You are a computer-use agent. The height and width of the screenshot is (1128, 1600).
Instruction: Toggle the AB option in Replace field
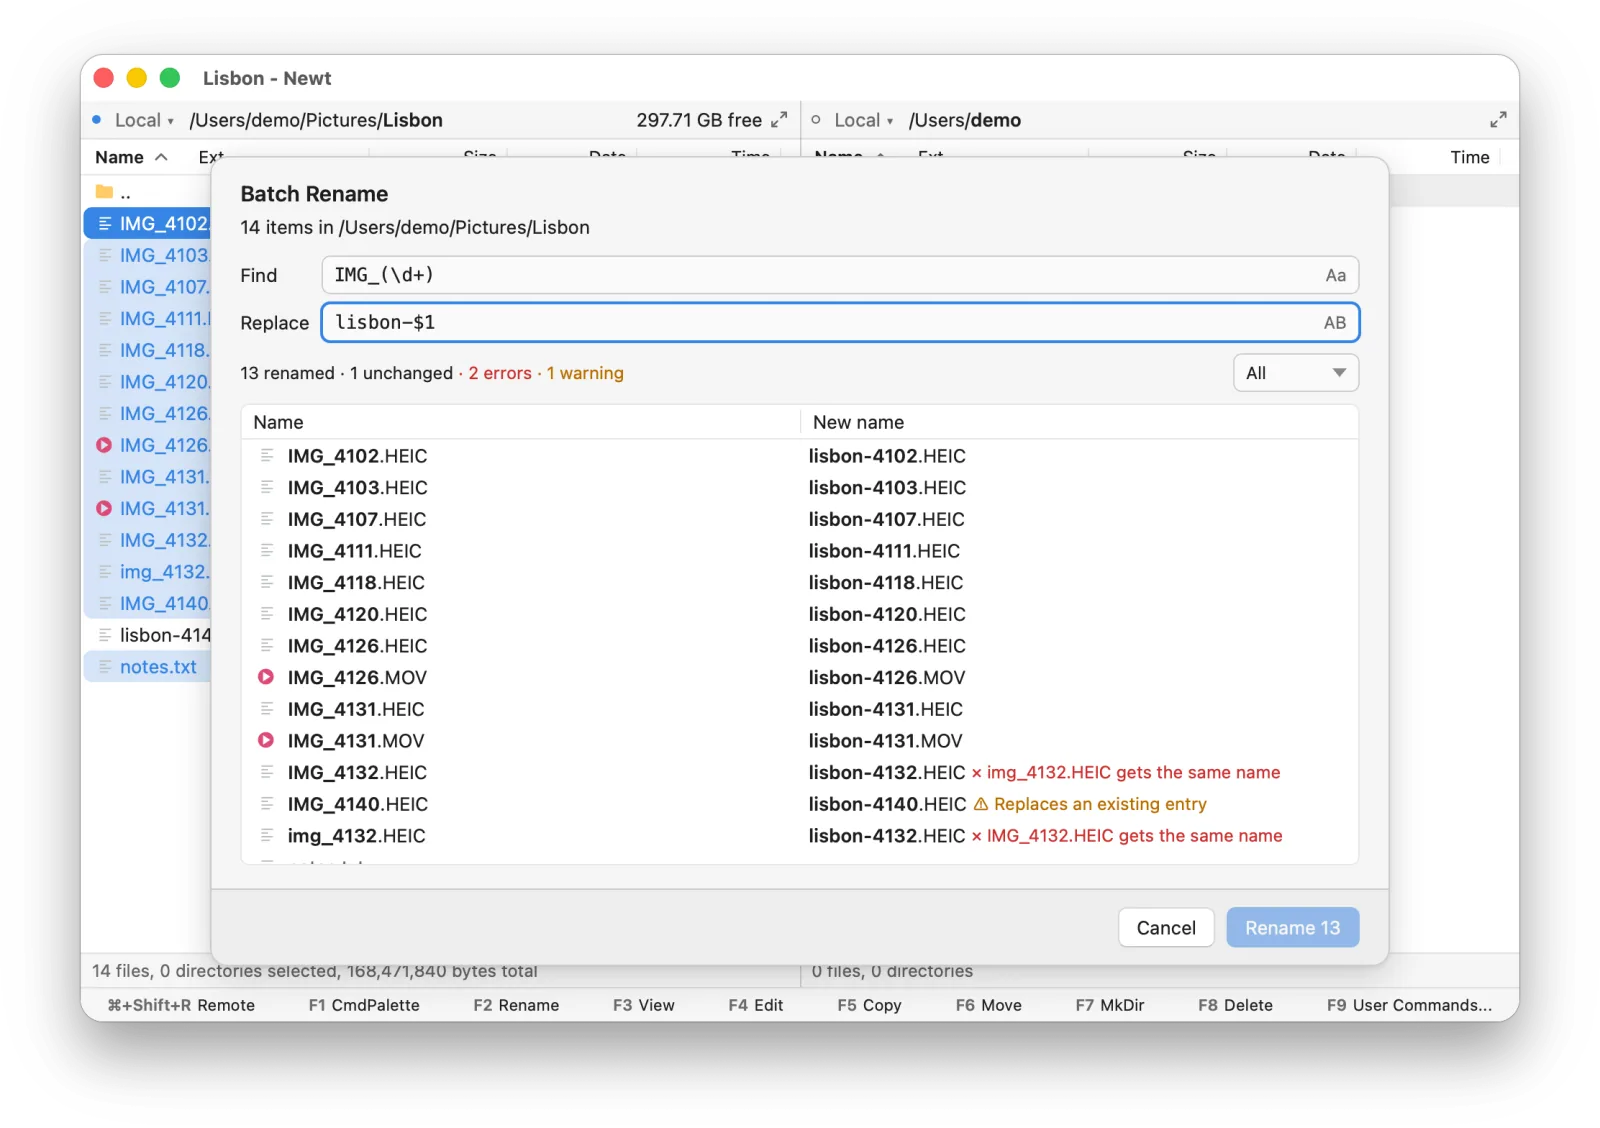[1334, 323]
